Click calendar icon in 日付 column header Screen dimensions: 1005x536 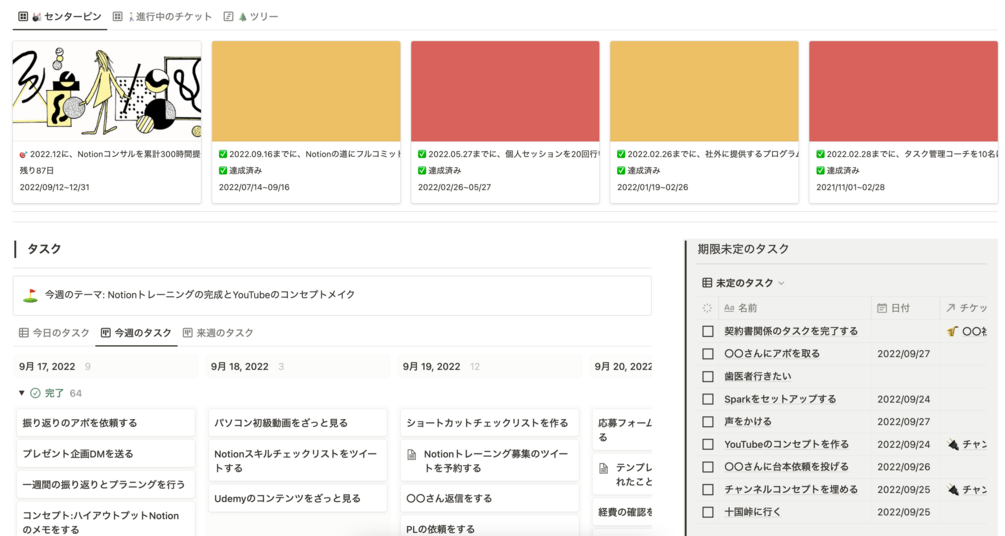point(882,308)
